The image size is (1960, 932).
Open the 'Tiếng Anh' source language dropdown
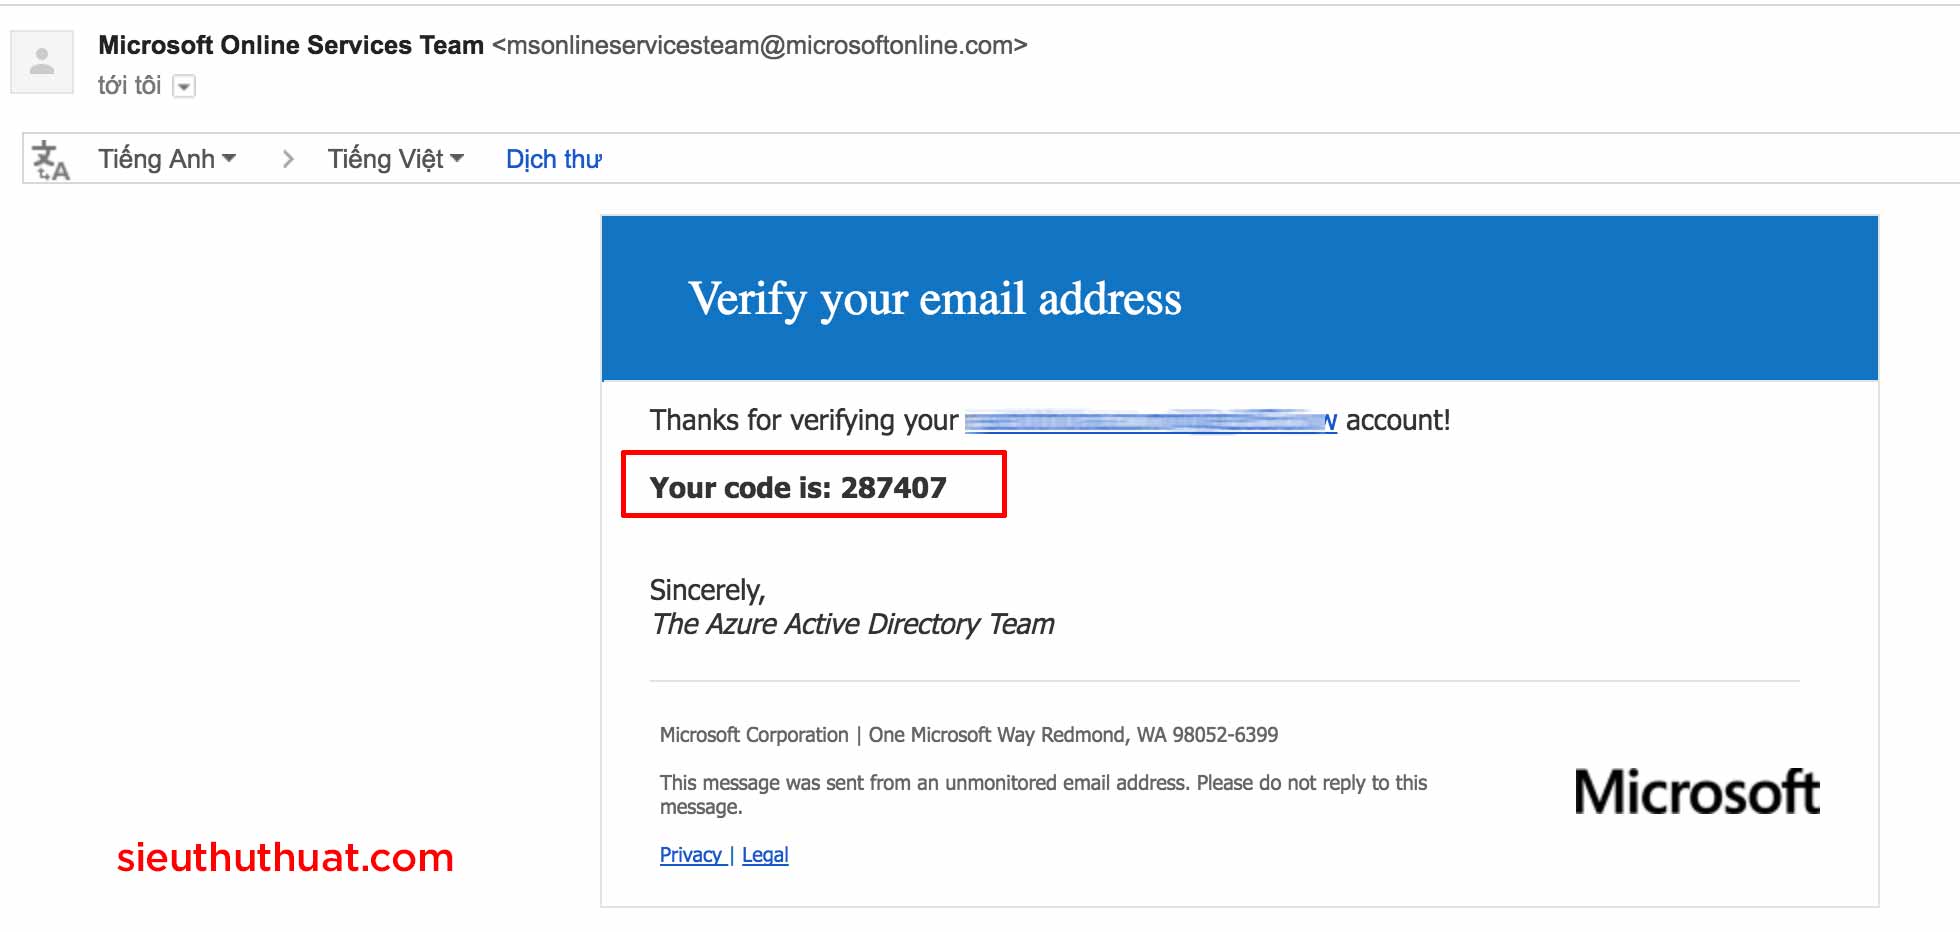coord(166,159)
